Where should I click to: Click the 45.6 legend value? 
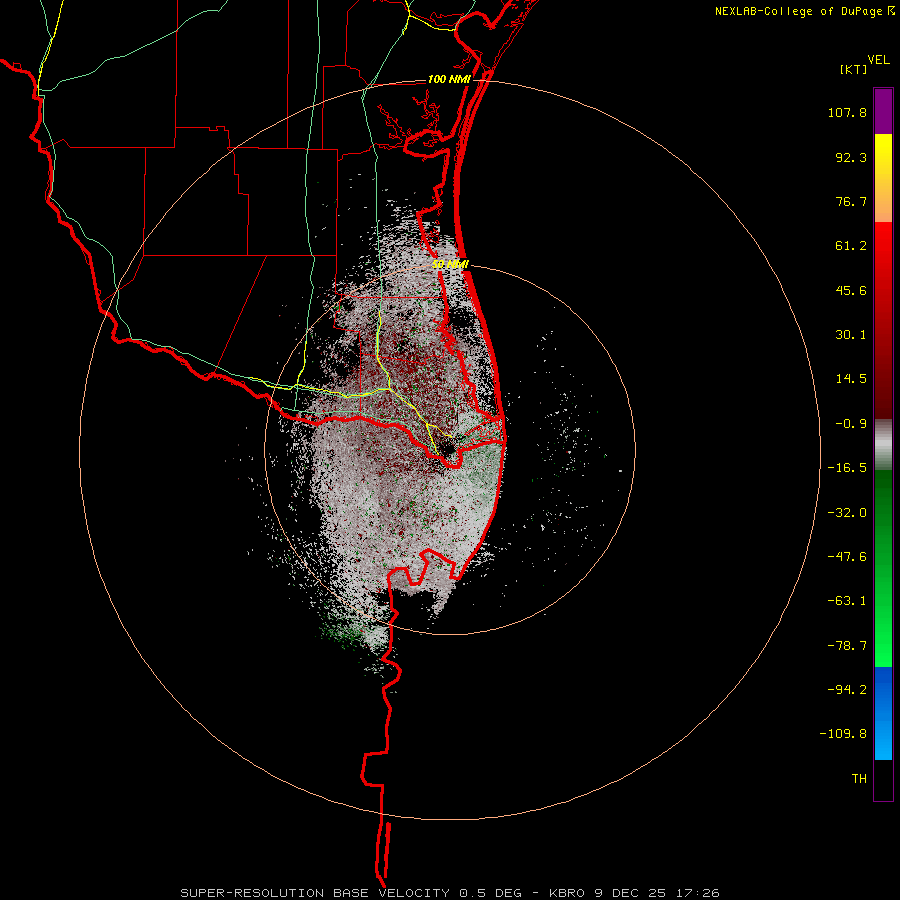click(x=851, y=290)
